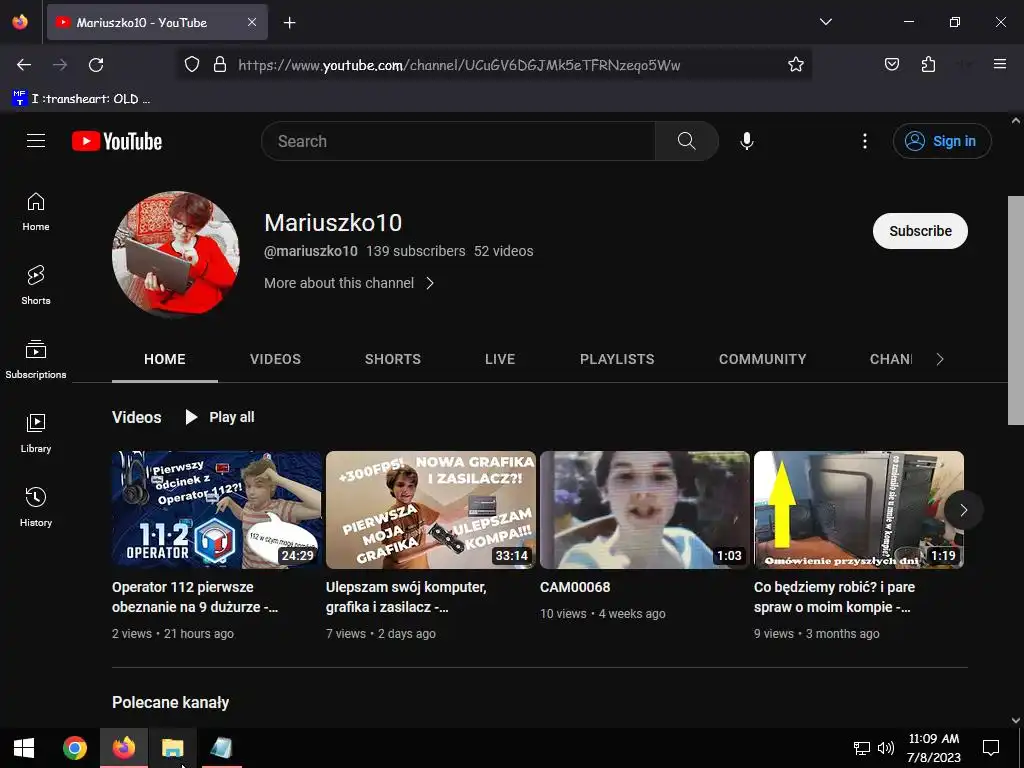Viewport: 1024px width, 768px height.
Task: Open the Windows notification center
Action: pos(991,748)
